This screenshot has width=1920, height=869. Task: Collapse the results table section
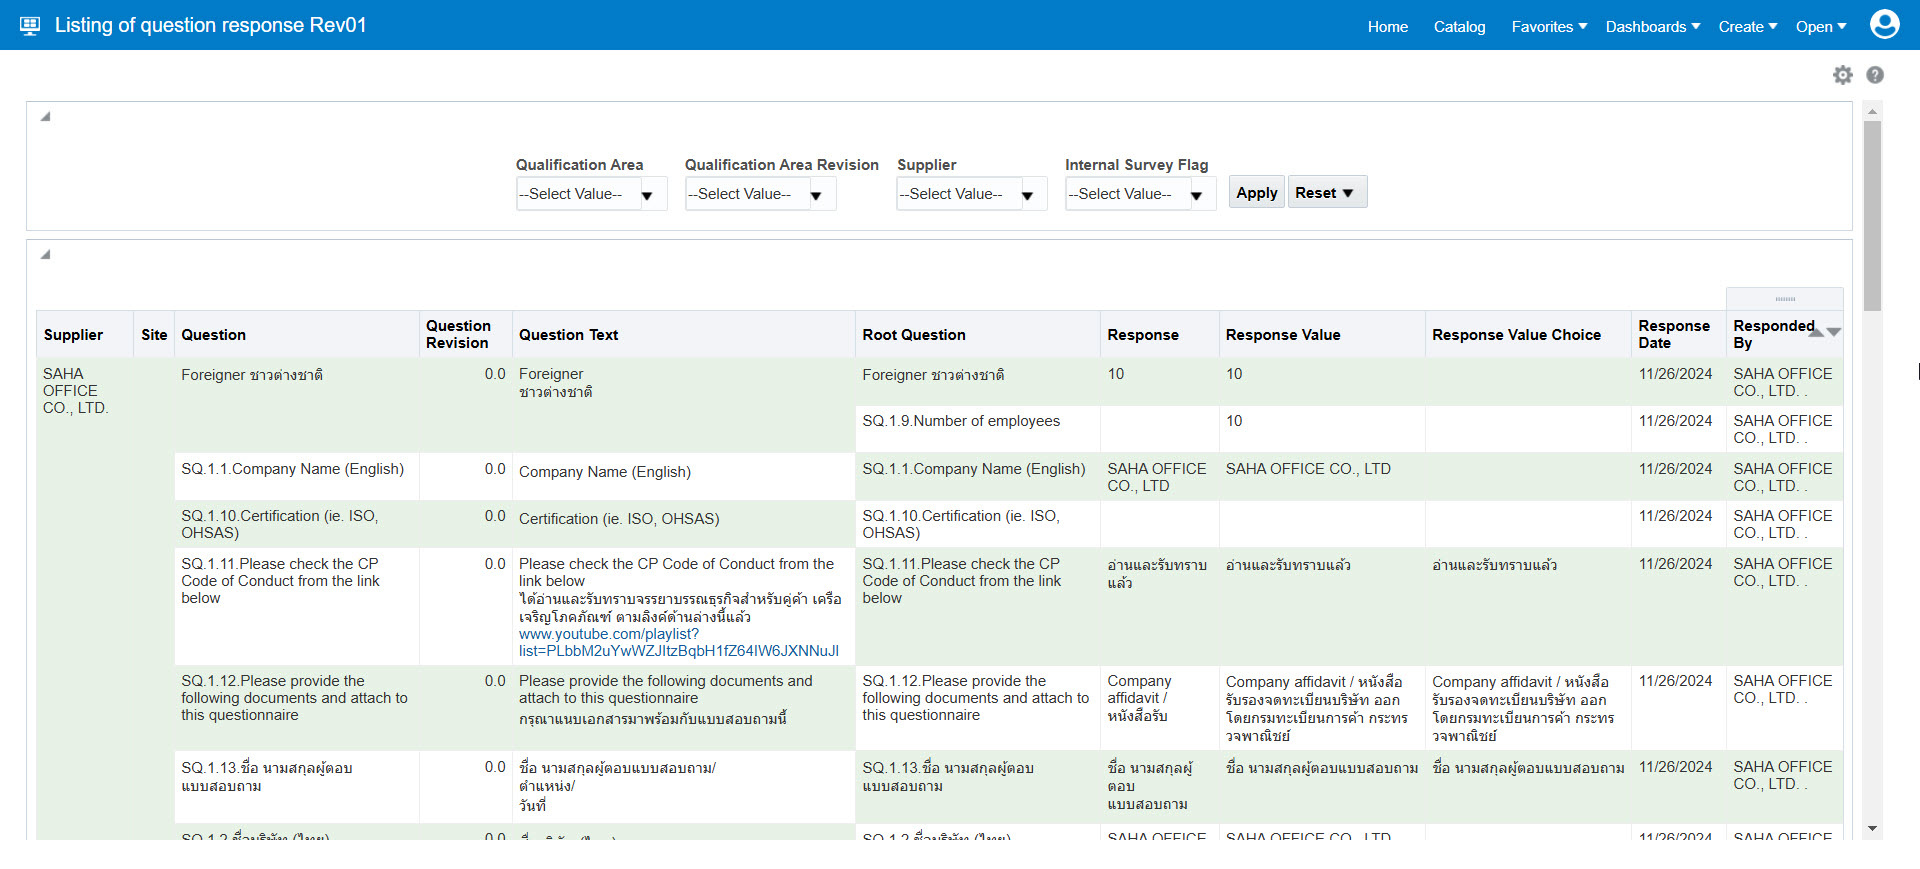click(45, 255)
